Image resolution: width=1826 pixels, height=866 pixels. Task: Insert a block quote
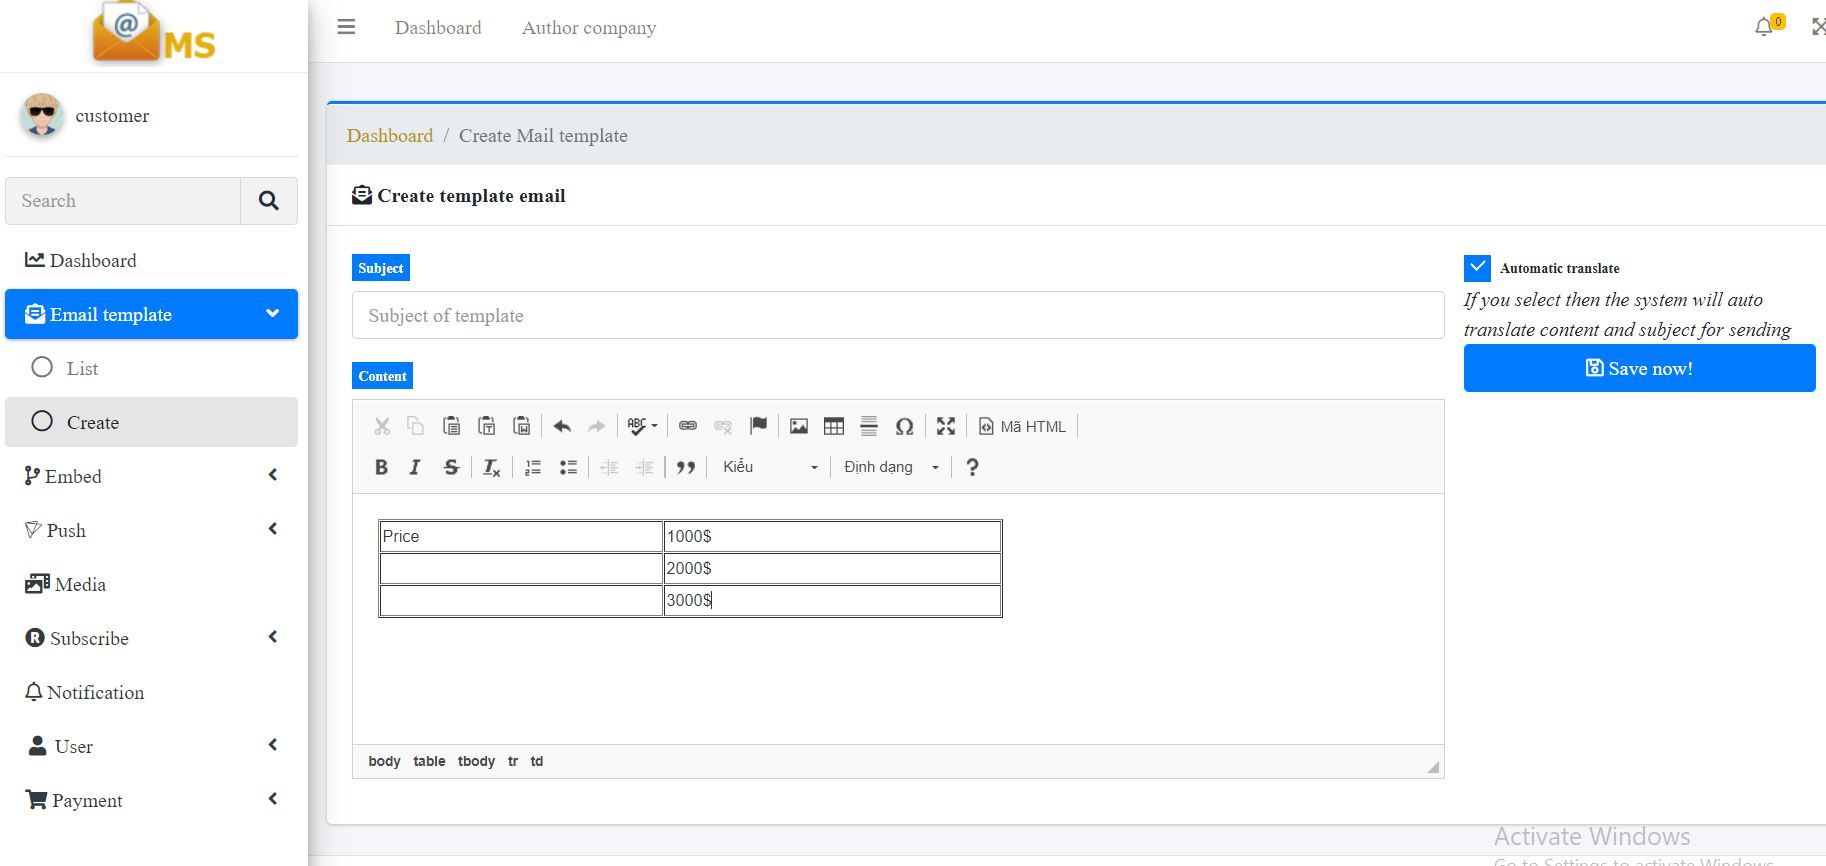pyautogui.click(x=685, y=467)
